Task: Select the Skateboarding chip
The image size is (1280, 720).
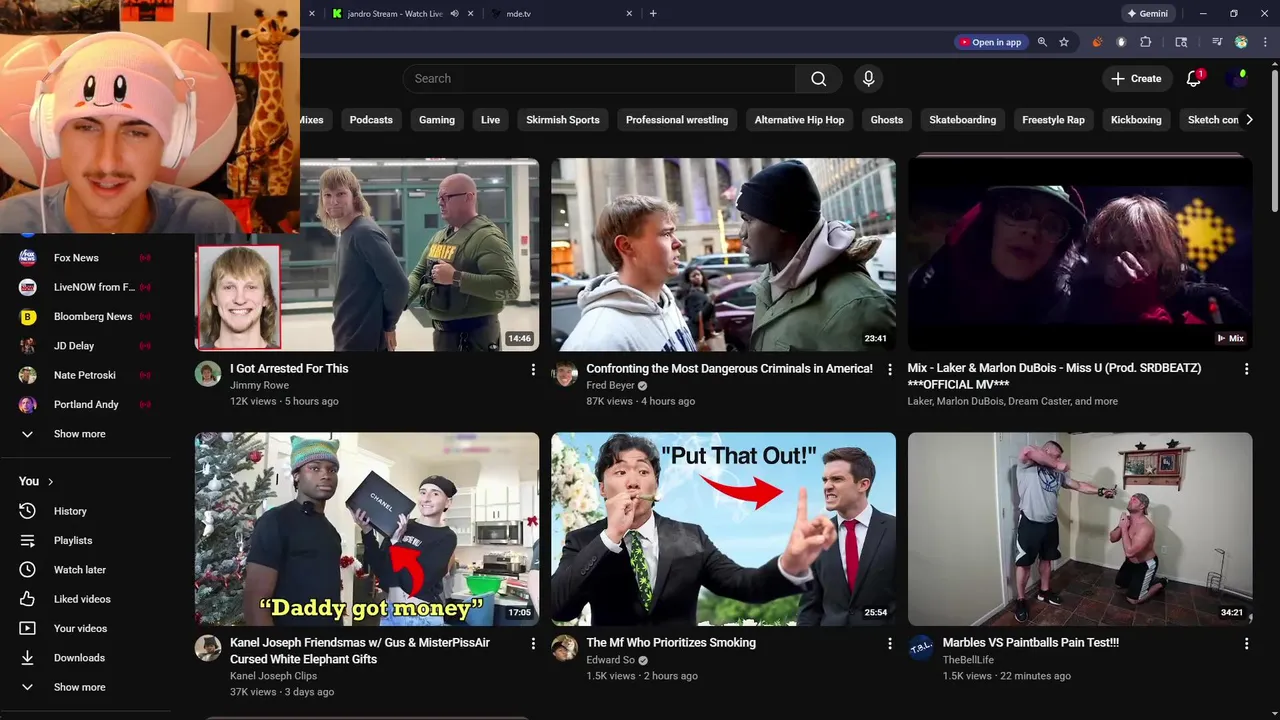Action: (x=962, y=120)
